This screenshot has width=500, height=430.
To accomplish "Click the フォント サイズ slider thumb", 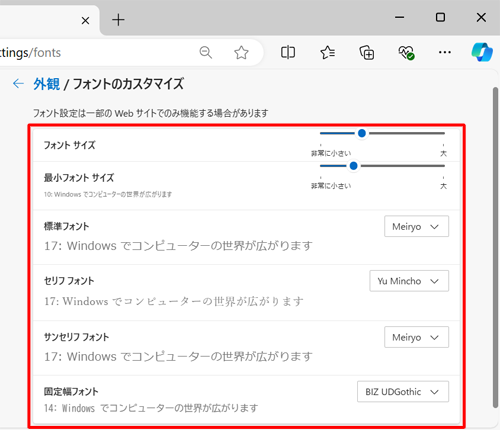I will tap(362, 133).
